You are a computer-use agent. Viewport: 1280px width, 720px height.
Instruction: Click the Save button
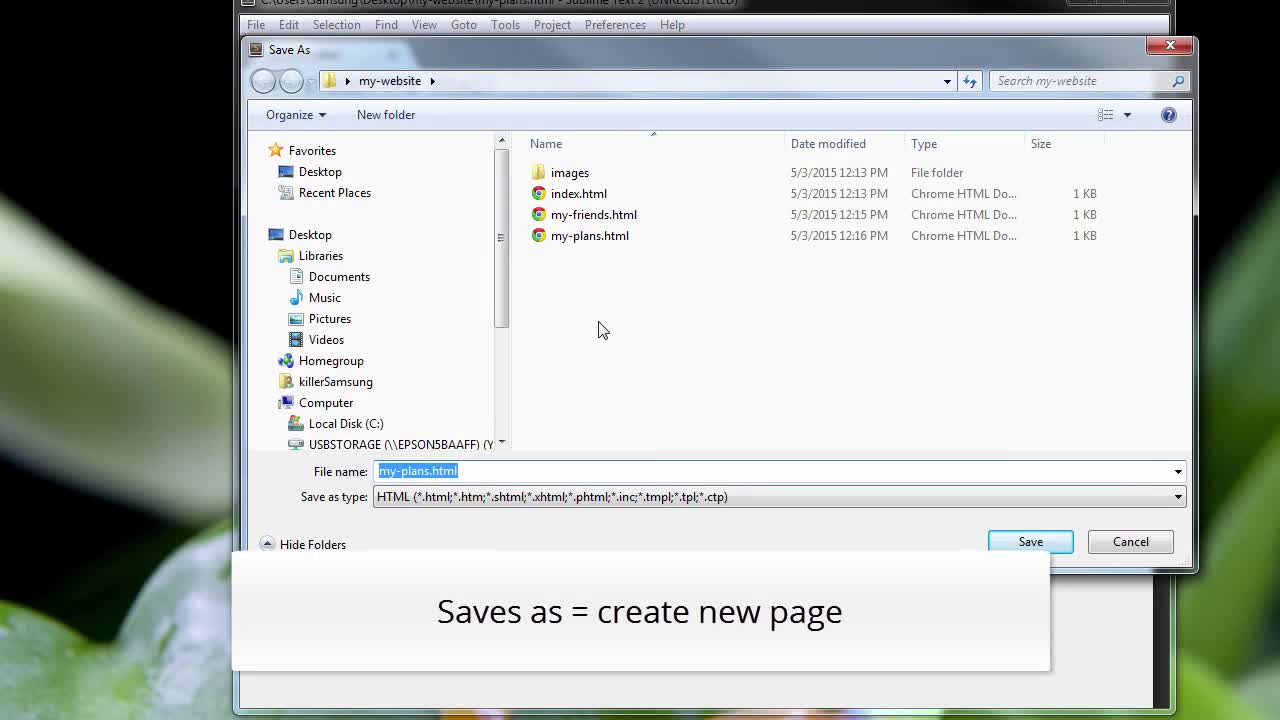pos(1031,542)
